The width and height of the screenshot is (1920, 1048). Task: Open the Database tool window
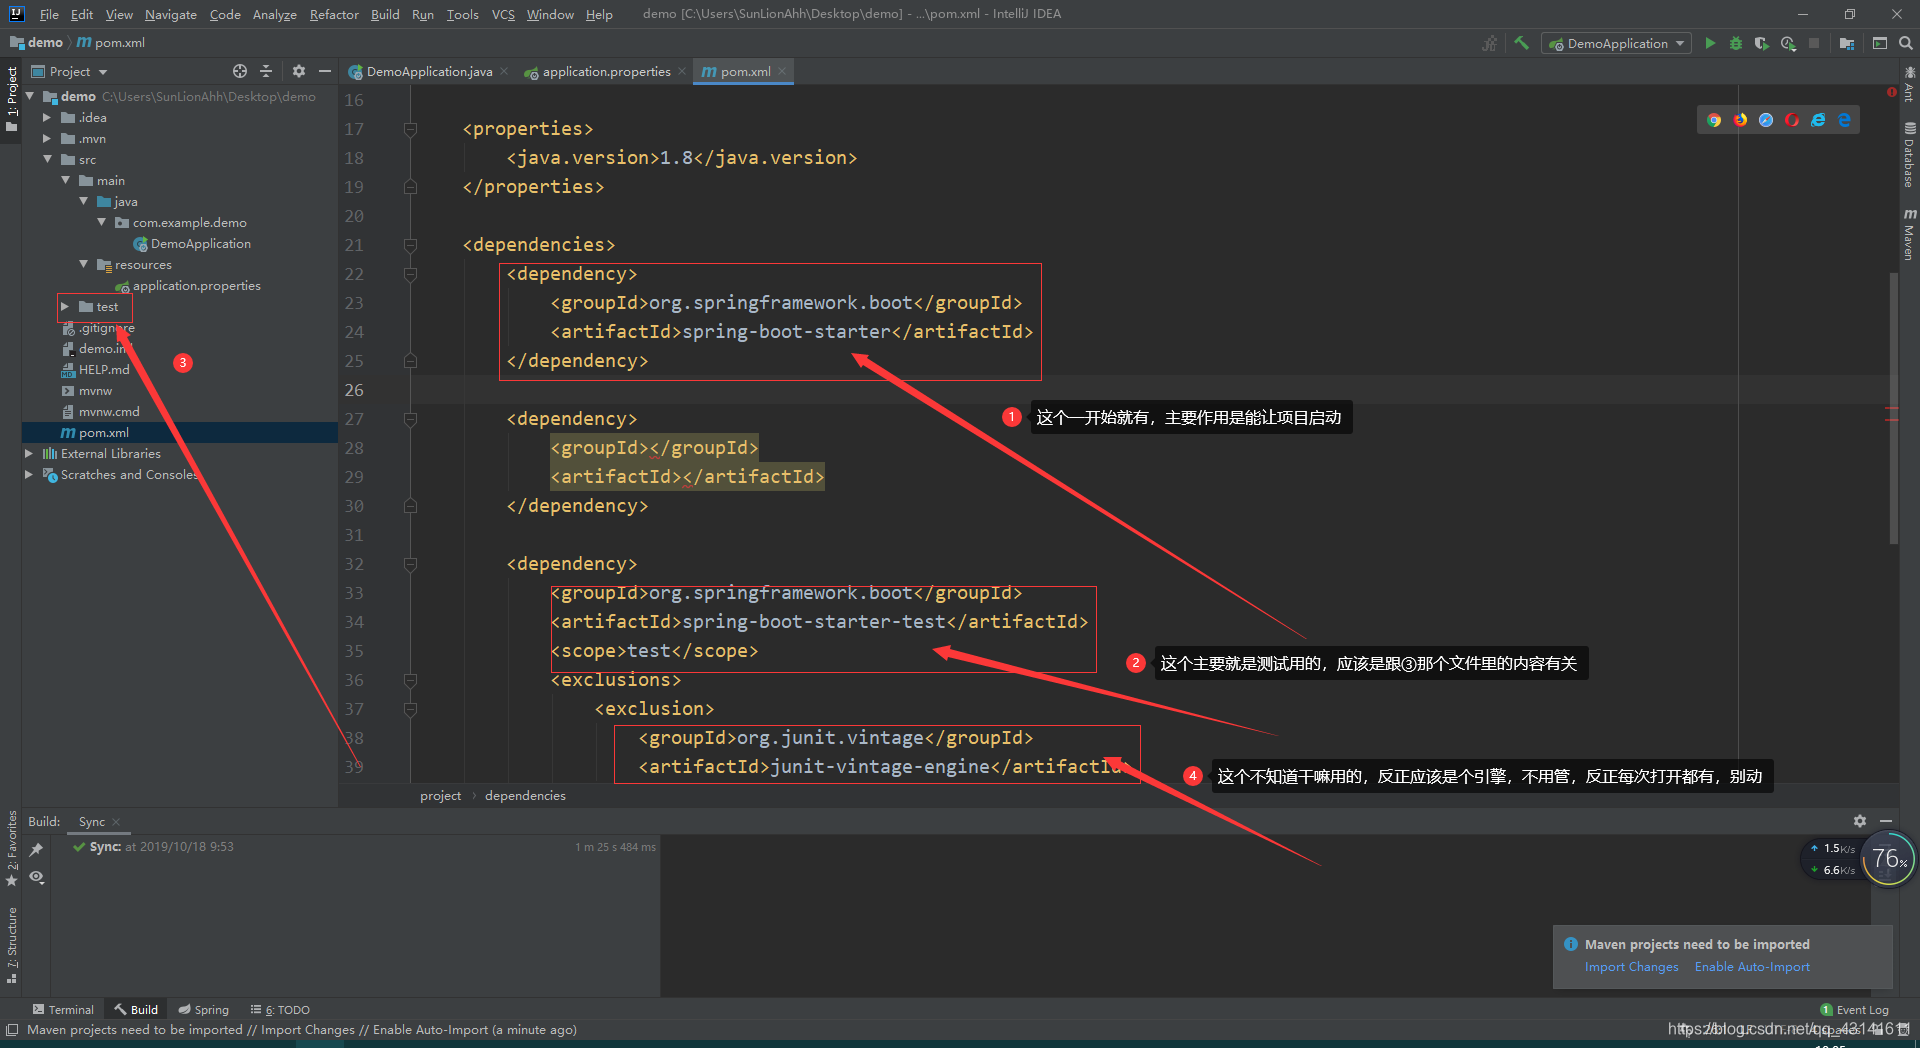point(1909,155)
